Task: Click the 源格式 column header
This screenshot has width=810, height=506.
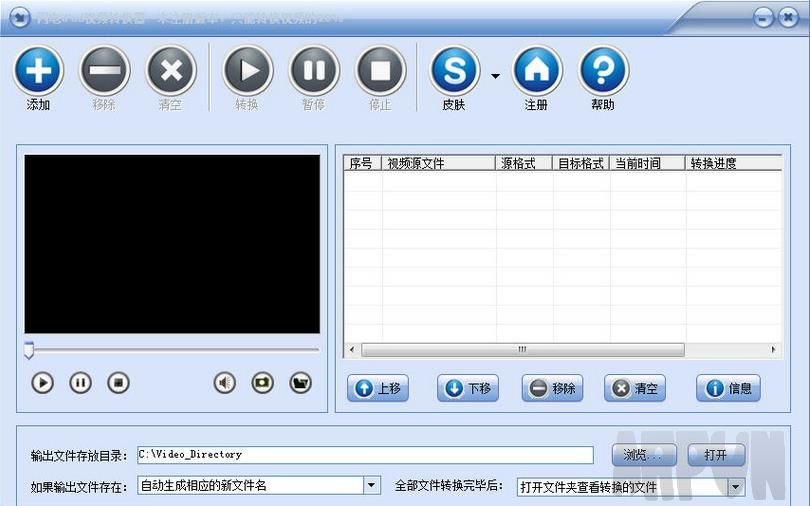Action: coord(524,163)
